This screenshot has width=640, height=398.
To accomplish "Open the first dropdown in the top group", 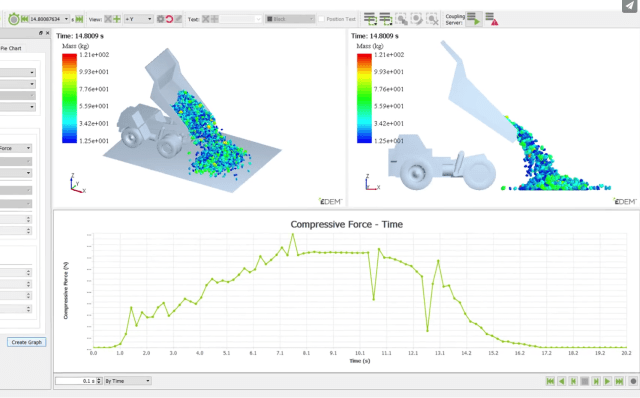I will pos(18,73).
